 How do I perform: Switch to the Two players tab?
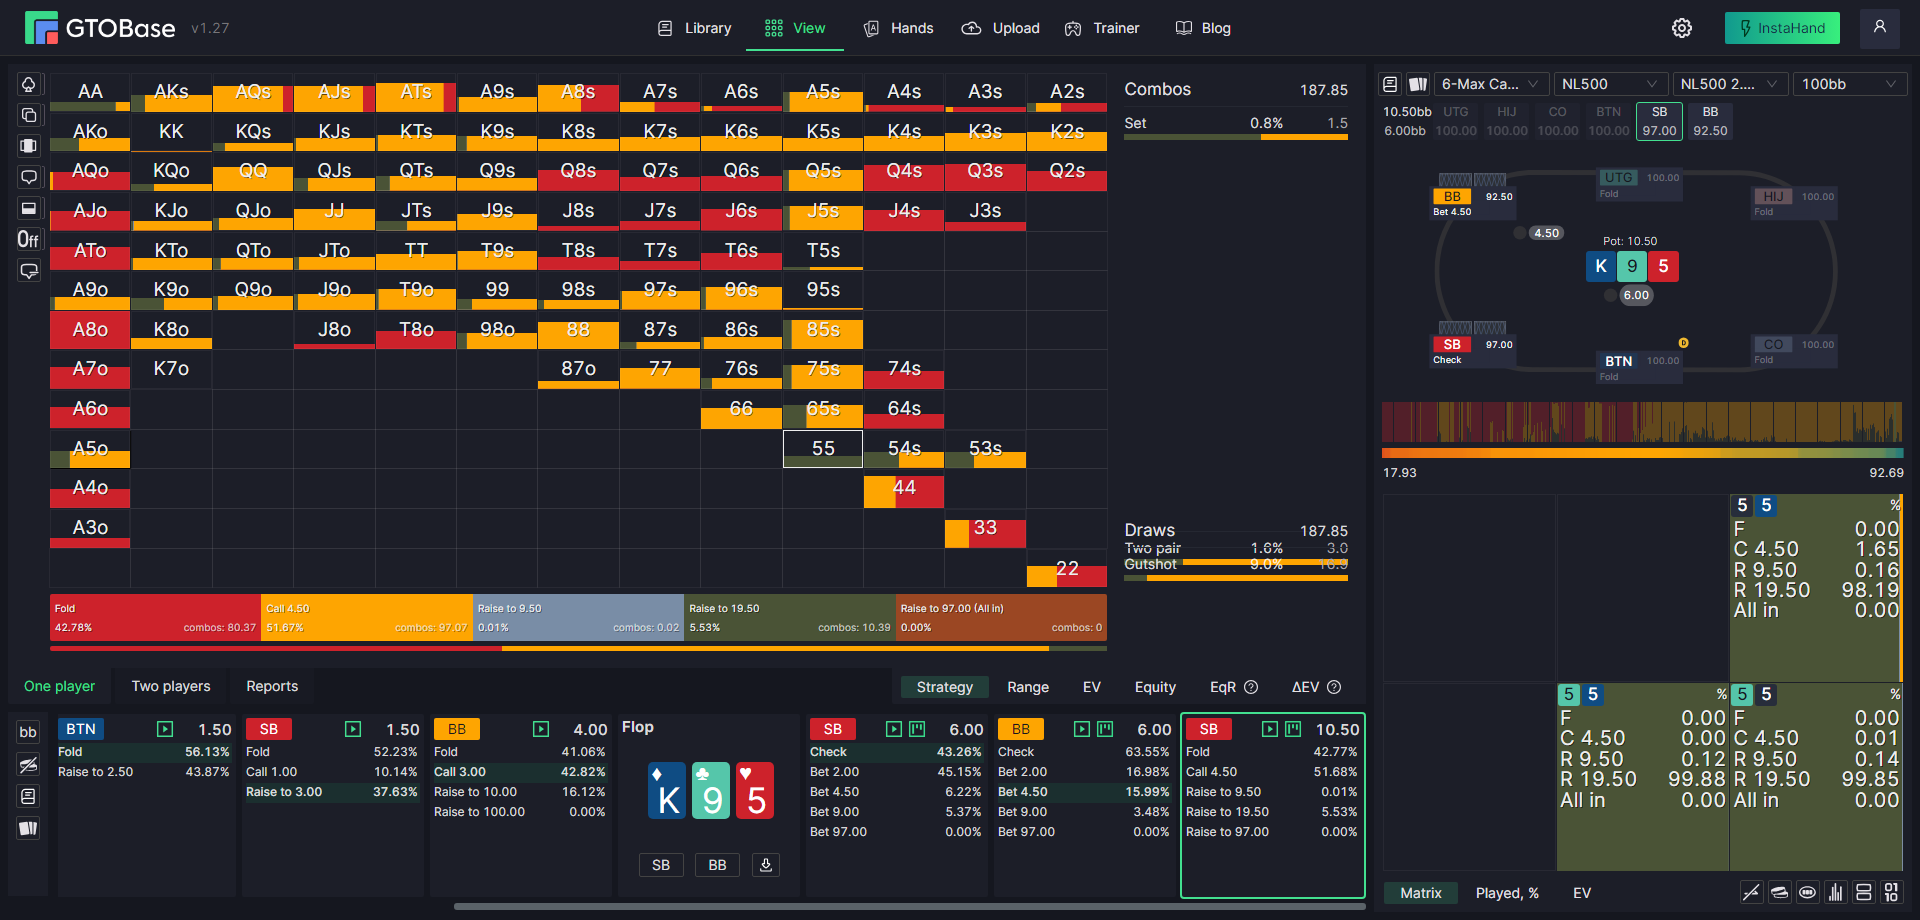[x=171, y=686]
